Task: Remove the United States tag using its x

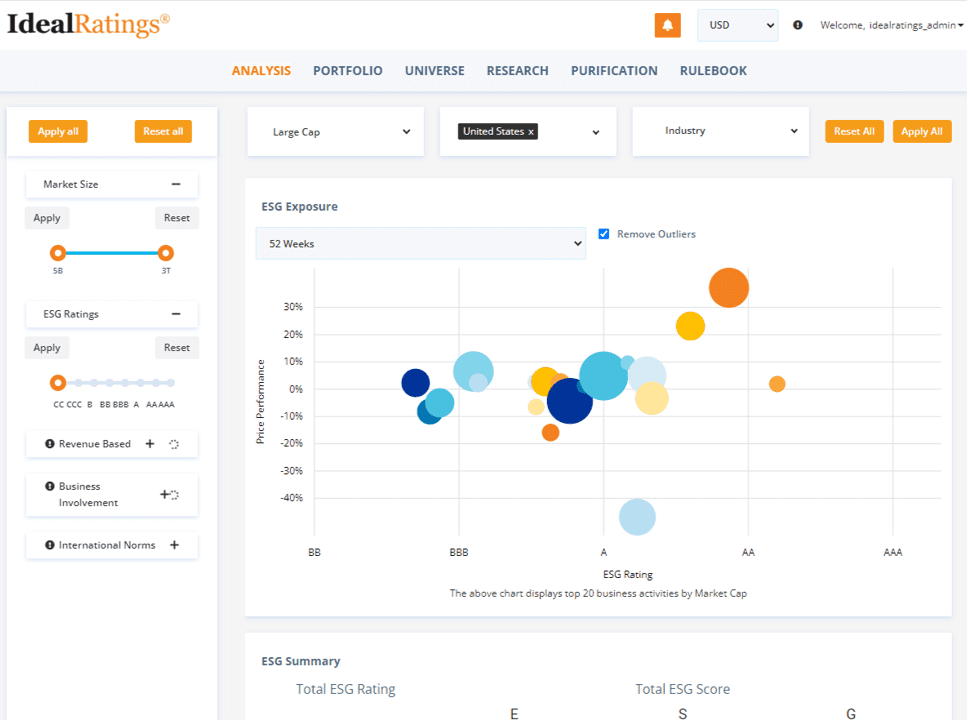Action: (x=531, y=132)
